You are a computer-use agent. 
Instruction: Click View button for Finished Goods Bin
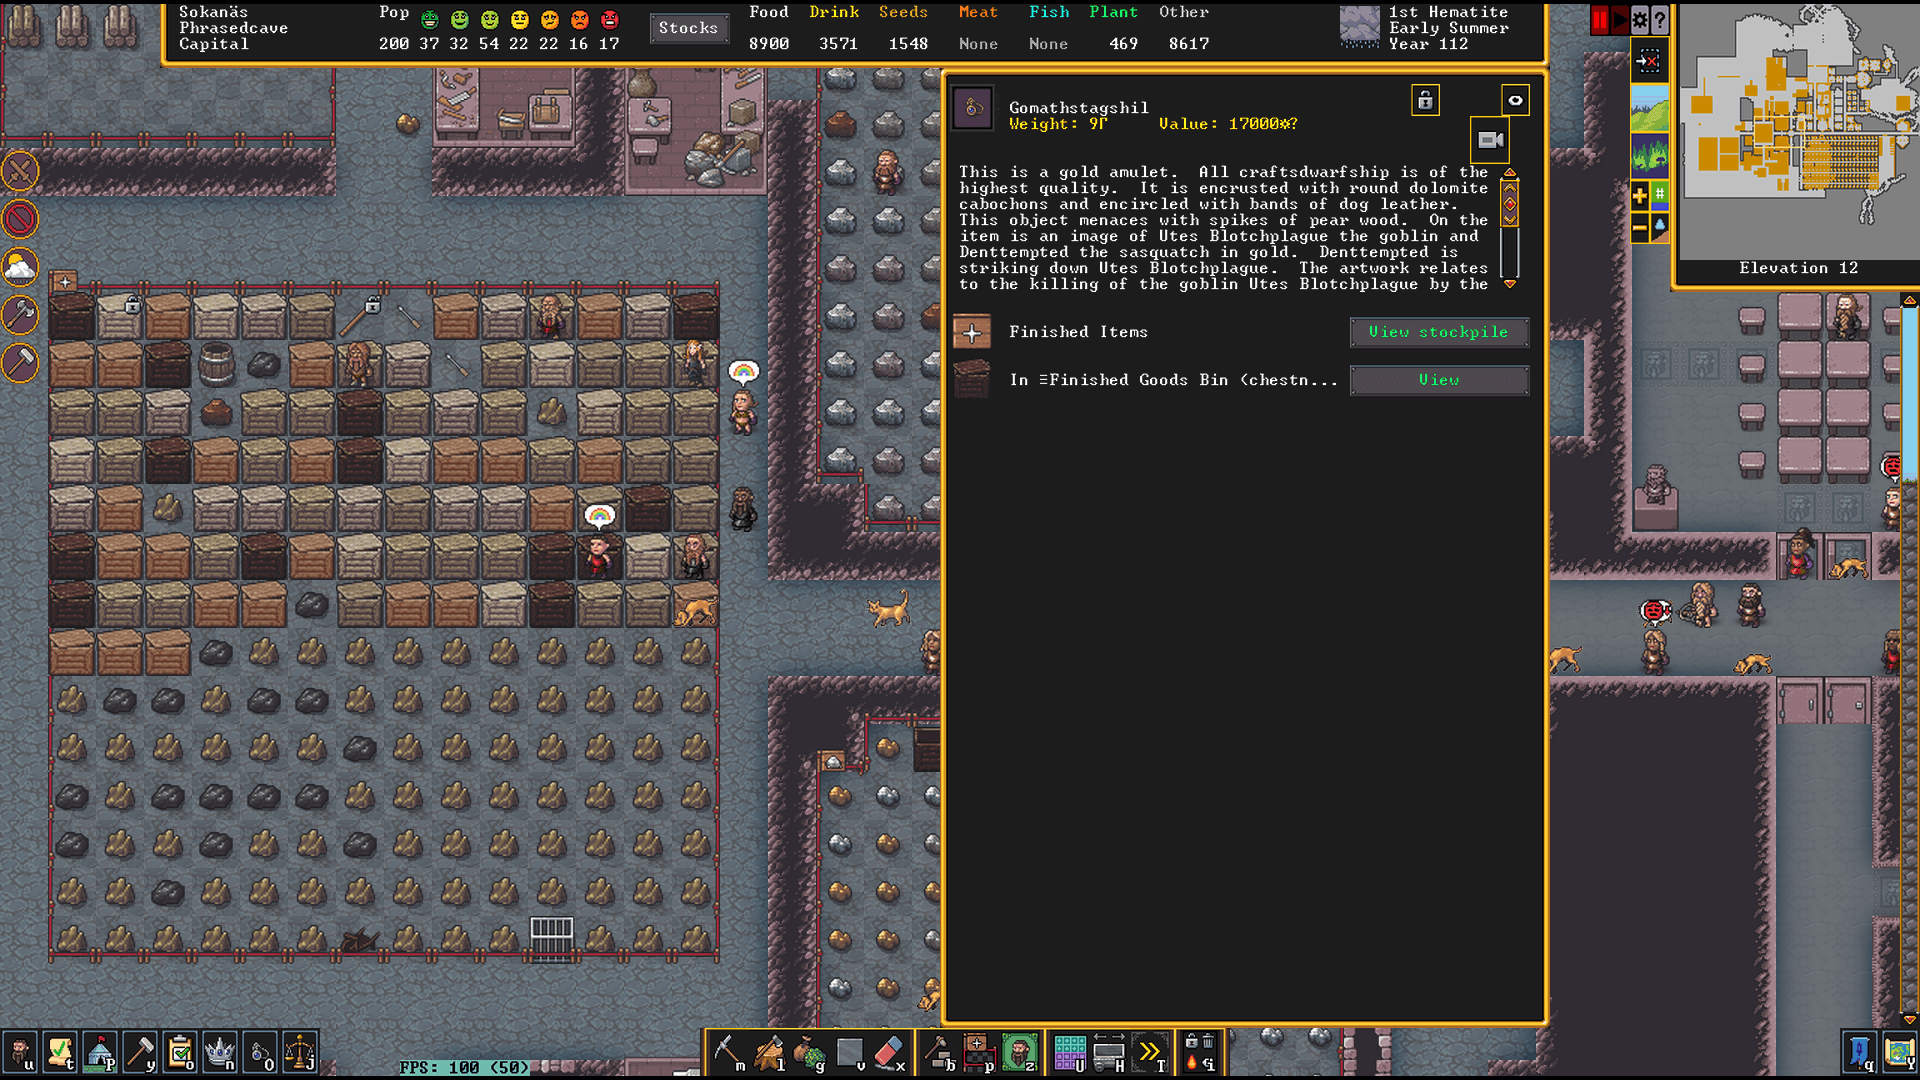pyautogui.click(x=1439, y=378)
